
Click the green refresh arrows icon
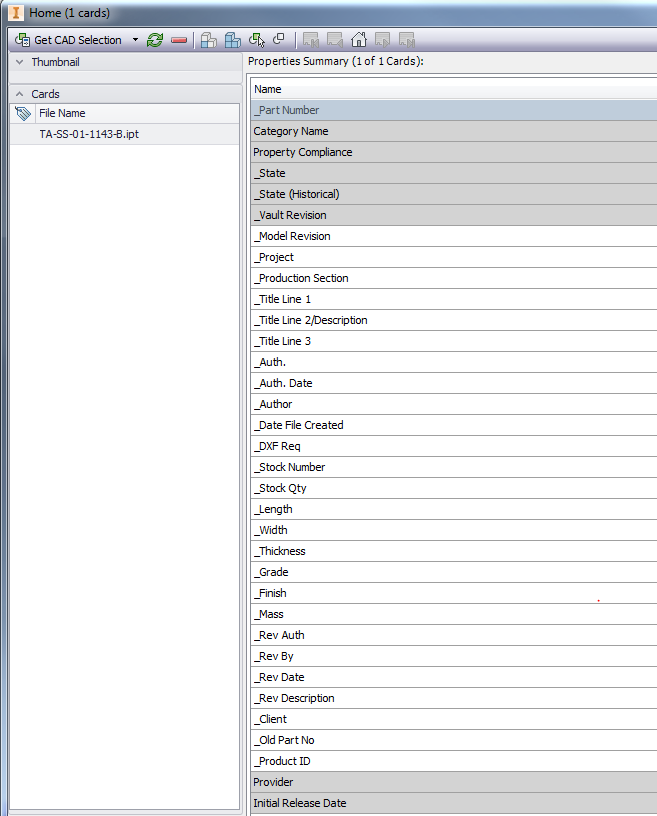coord(155,40)
